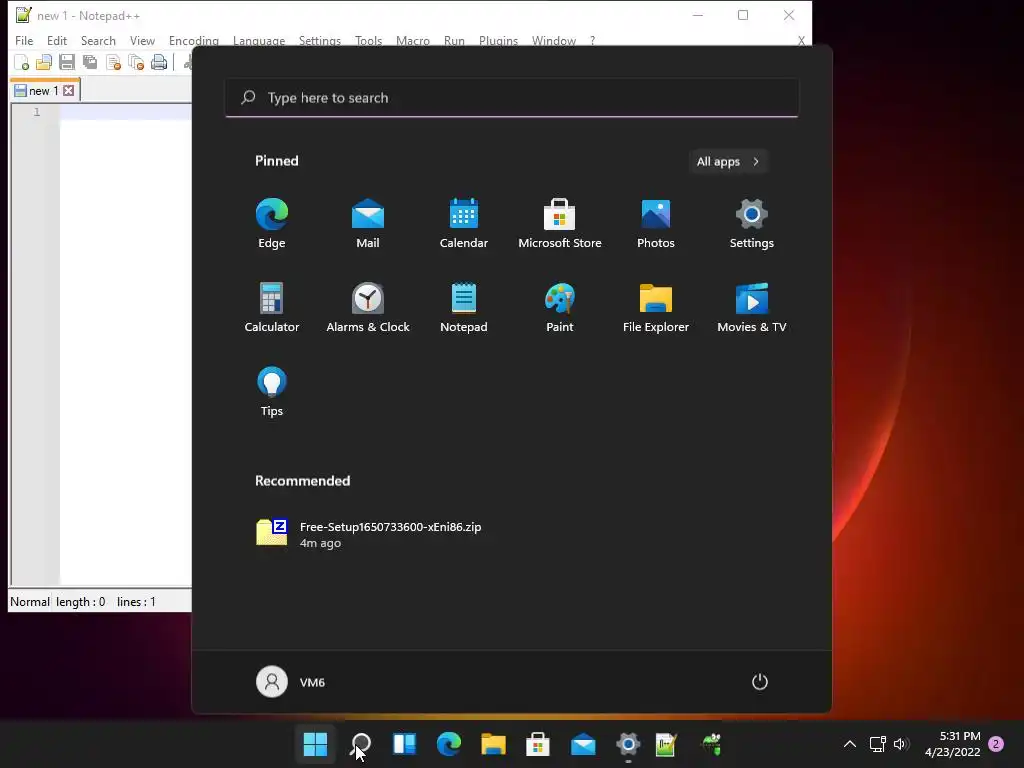Click the Type here to search field
This screenshot has width=1024, height=768.
511,98
